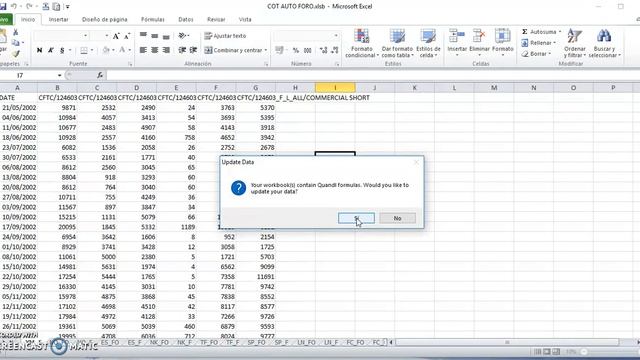The image size is (640, 360).
Task: Toggle Ajustar texto wrap
Action: click(x=225, y=36)
